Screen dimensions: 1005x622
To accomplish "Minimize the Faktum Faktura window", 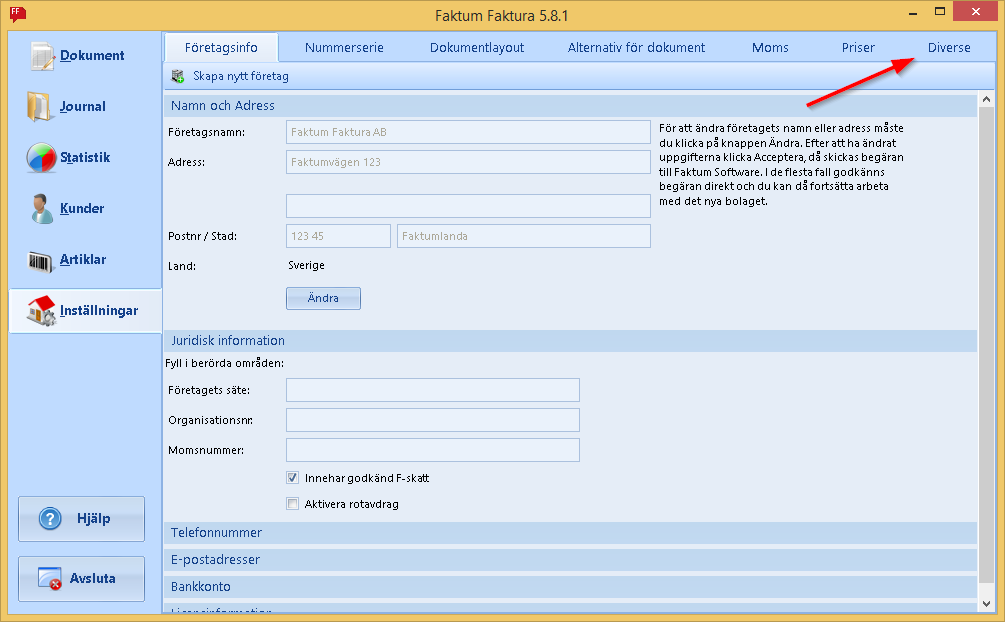I will 913,13.
